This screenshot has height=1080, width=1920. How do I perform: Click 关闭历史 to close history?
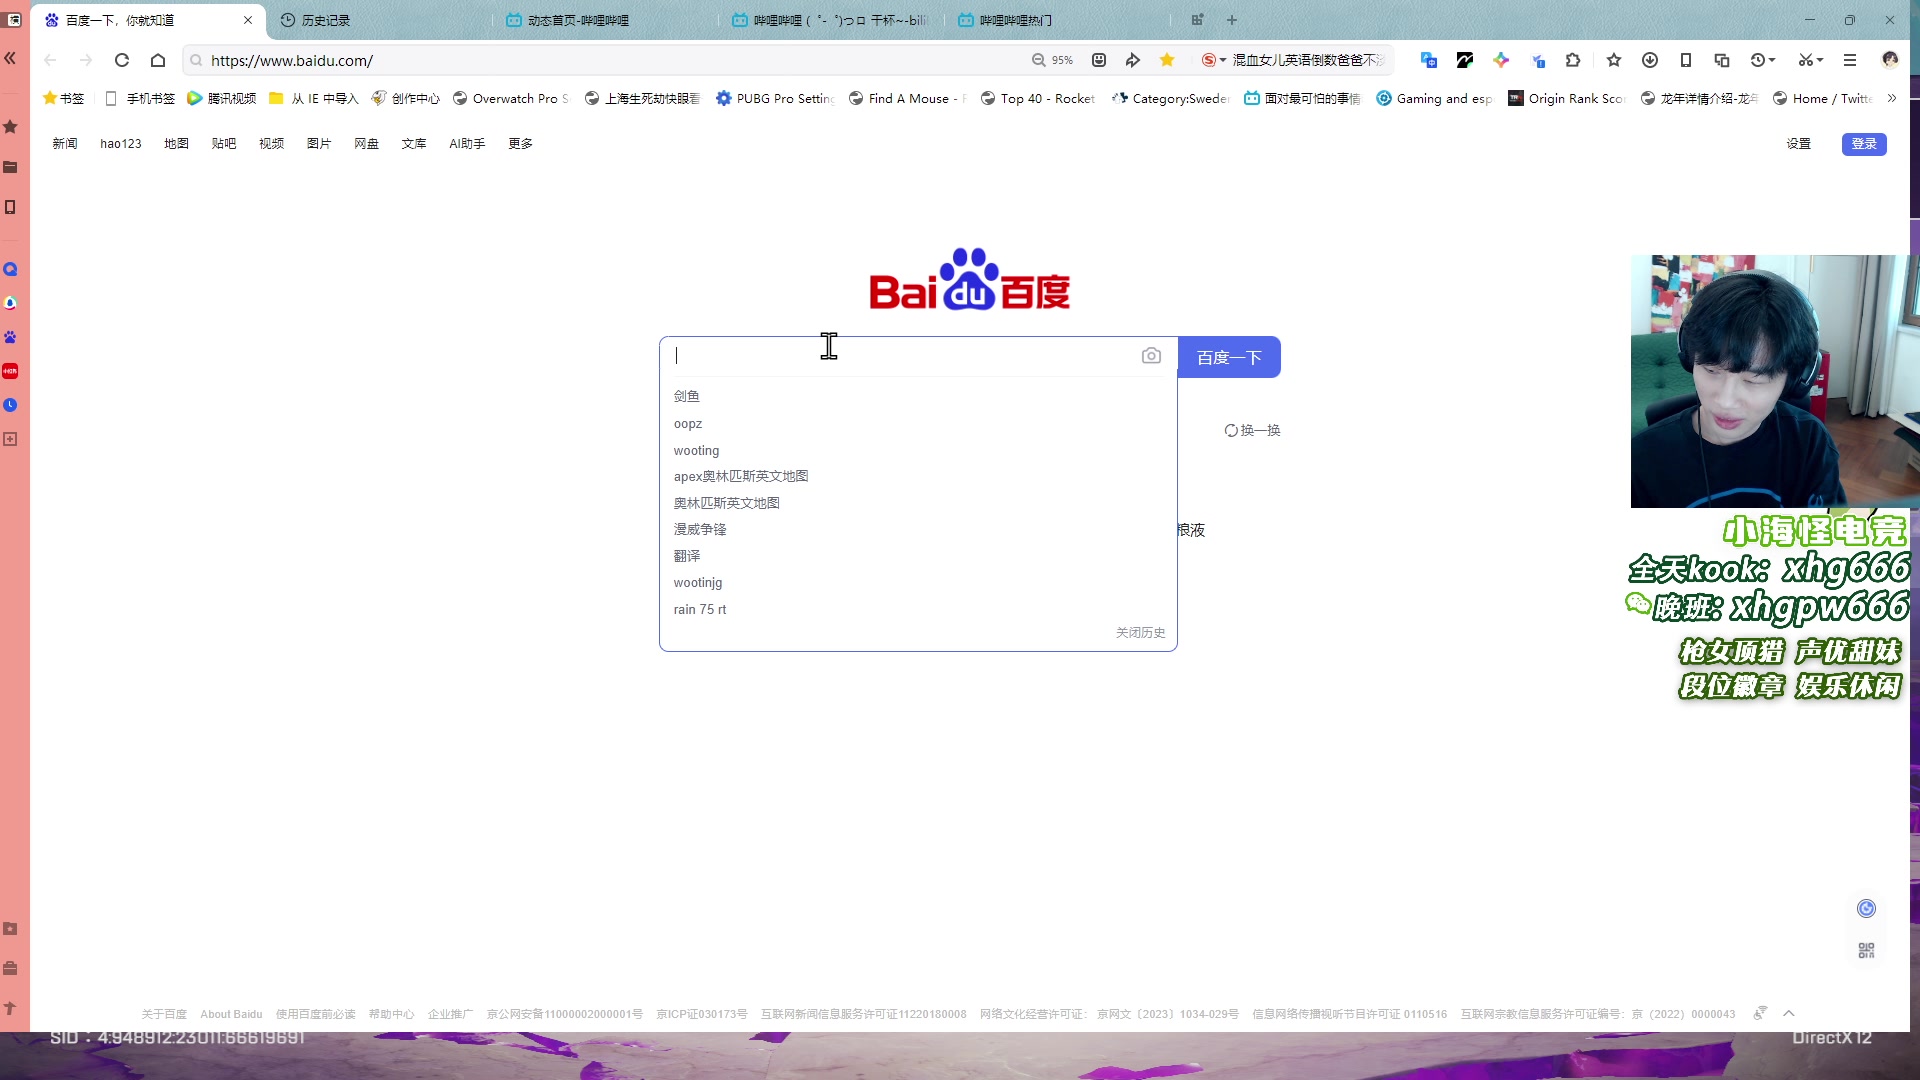coord(1140,633)
